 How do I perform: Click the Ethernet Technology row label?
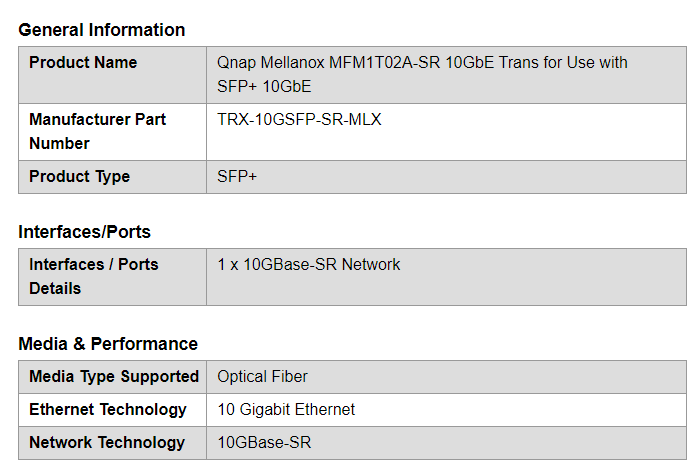[x=108, y=410]
